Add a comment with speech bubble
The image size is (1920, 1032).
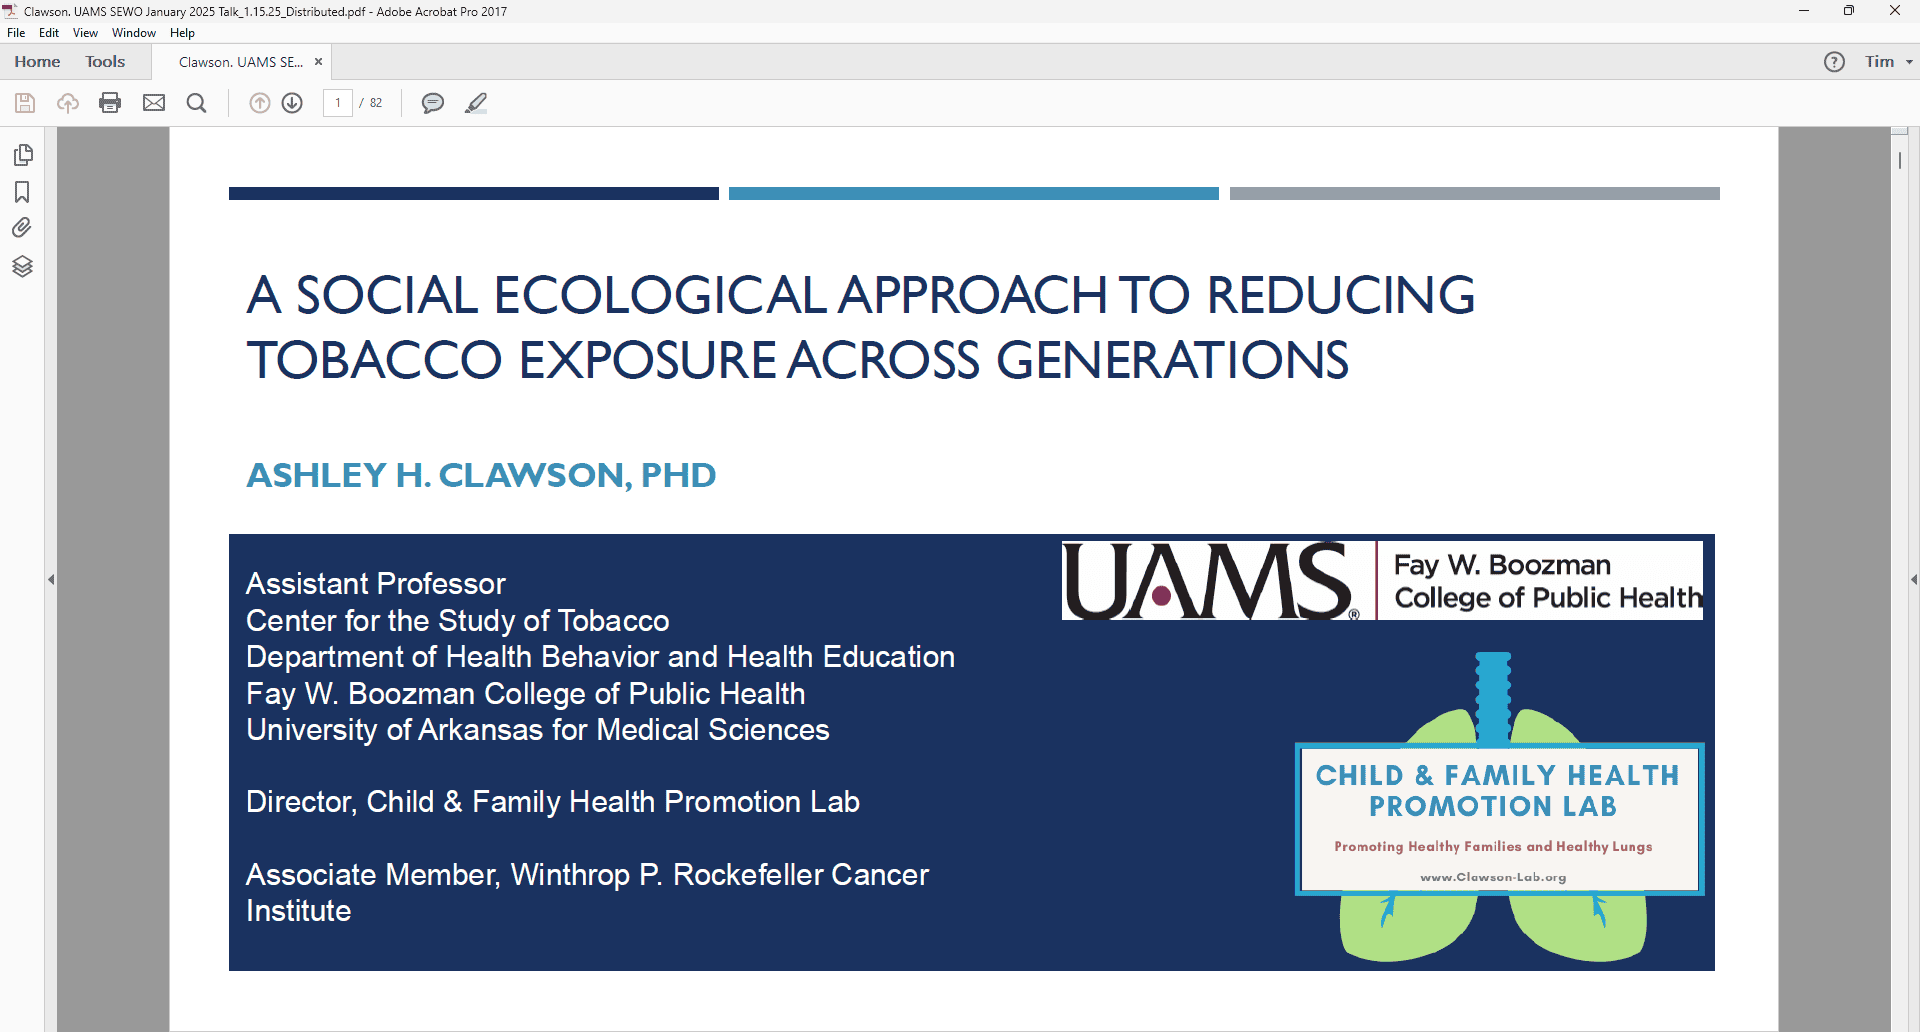pyautogui.click(x=432, y=103)
